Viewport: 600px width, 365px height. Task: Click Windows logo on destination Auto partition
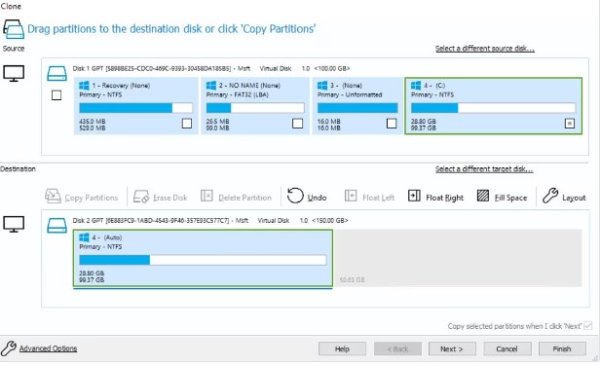(x=84, y=238)
